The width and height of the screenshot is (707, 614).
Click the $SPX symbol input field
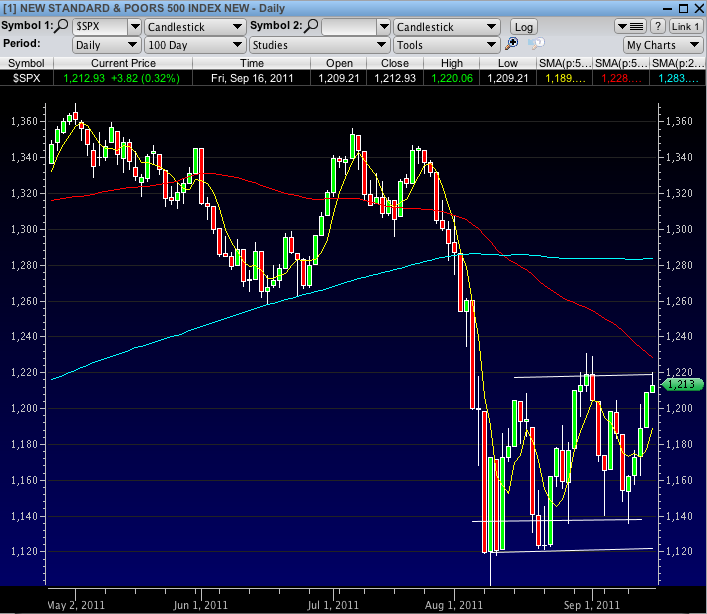click(99, 27)
